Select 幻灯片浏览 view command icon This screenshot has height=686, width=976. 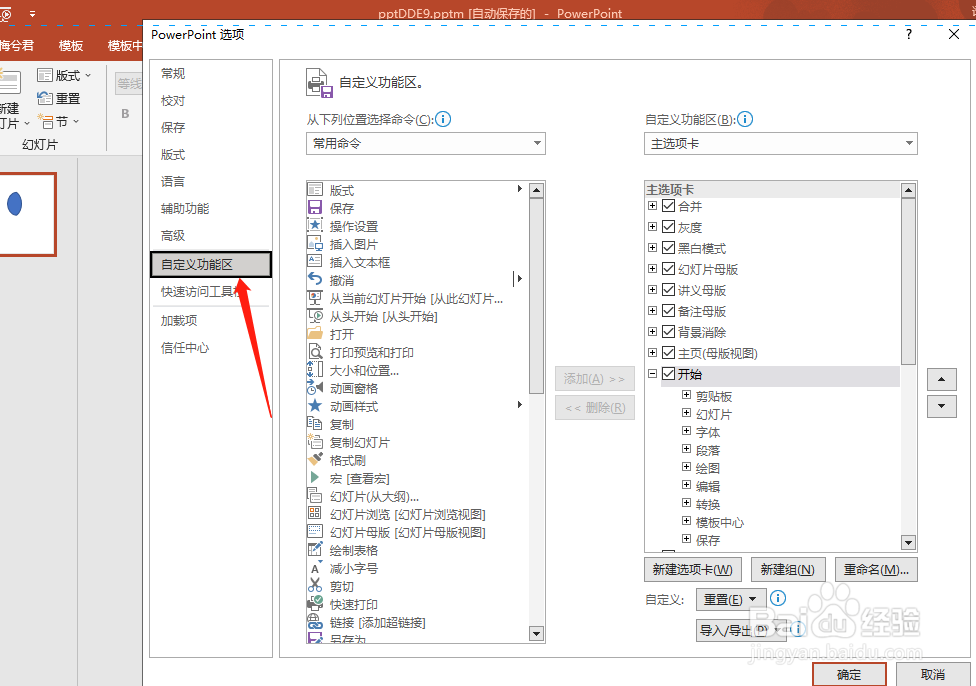(315, 514)
